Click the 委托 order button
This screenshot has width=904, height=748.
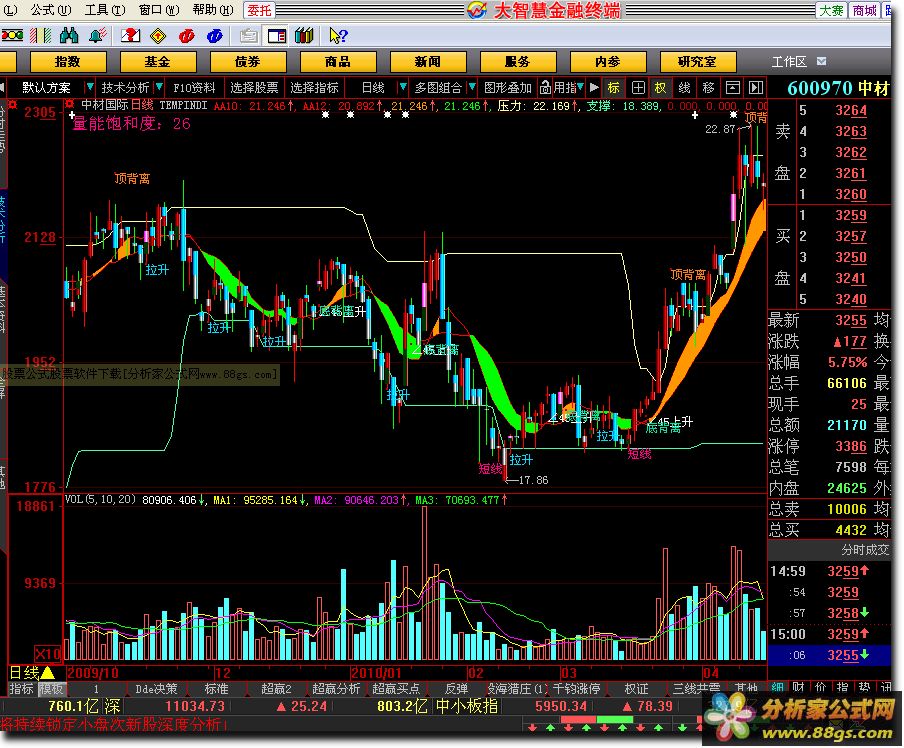tap(259, 10)
